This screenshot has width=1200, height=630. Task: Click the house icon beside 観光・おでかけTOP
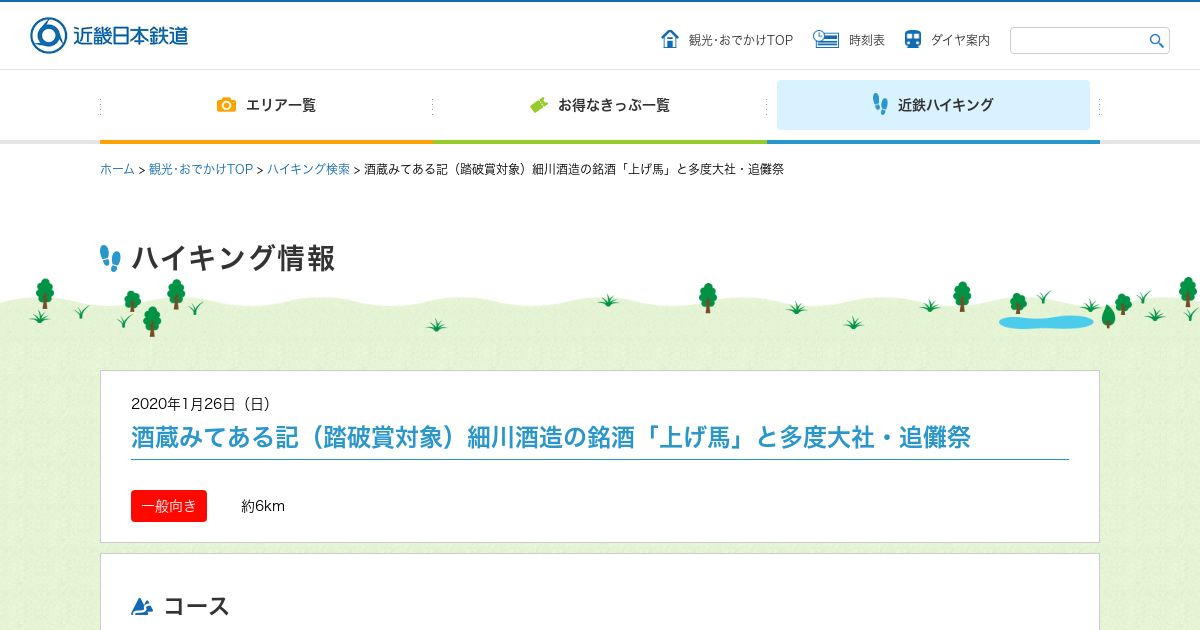click(x=670, y=39)
